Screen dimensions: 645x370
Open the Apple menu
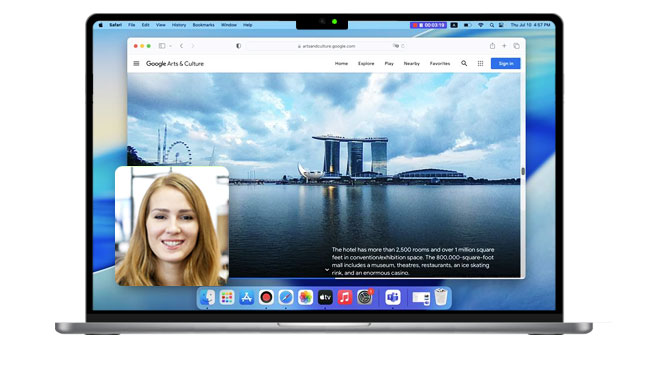[x=100, y=25]
